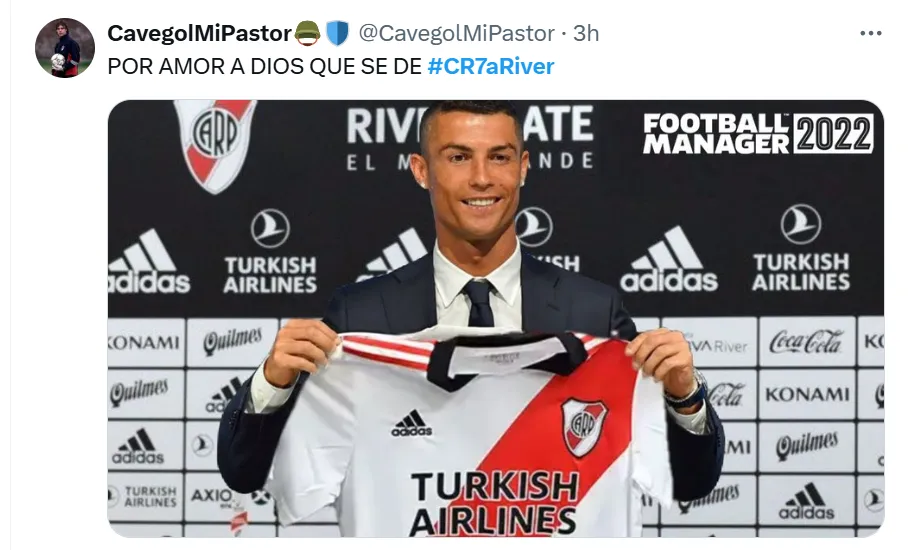Click the KONAMI tile beneath the Coca-Cola tile
This screenshot has height=550, width=909.
coord(806,395)
